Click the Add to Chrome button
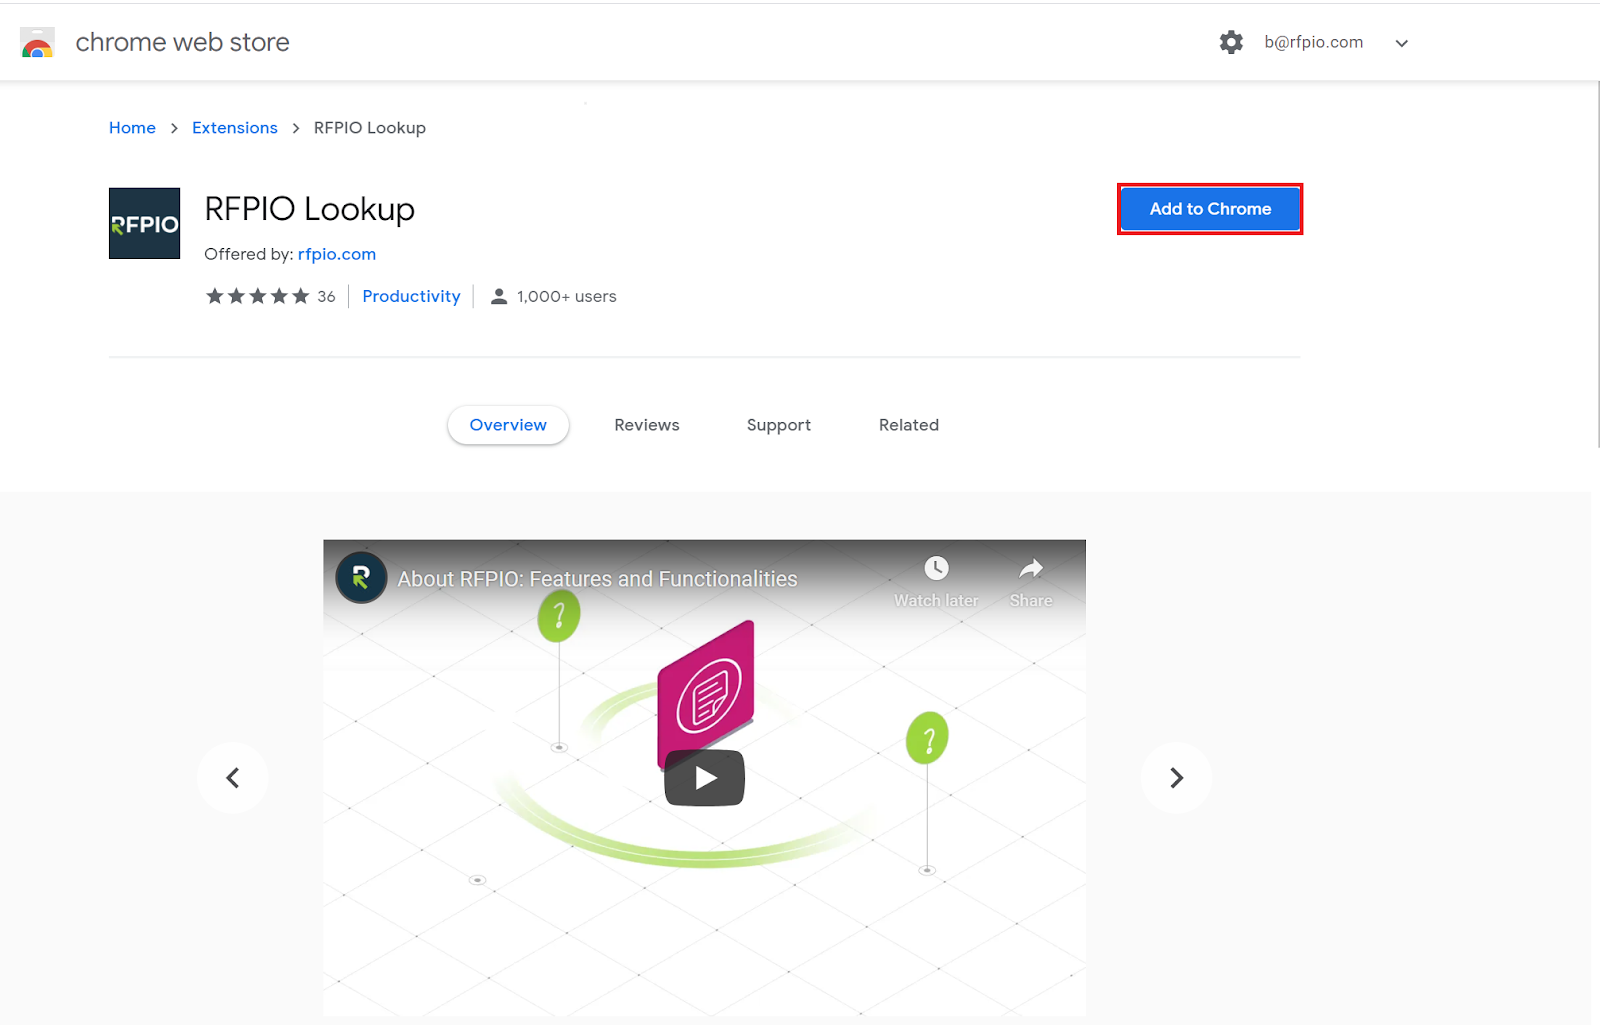This screenshot has height=1025, width=1600. [x=1210, y=209]
